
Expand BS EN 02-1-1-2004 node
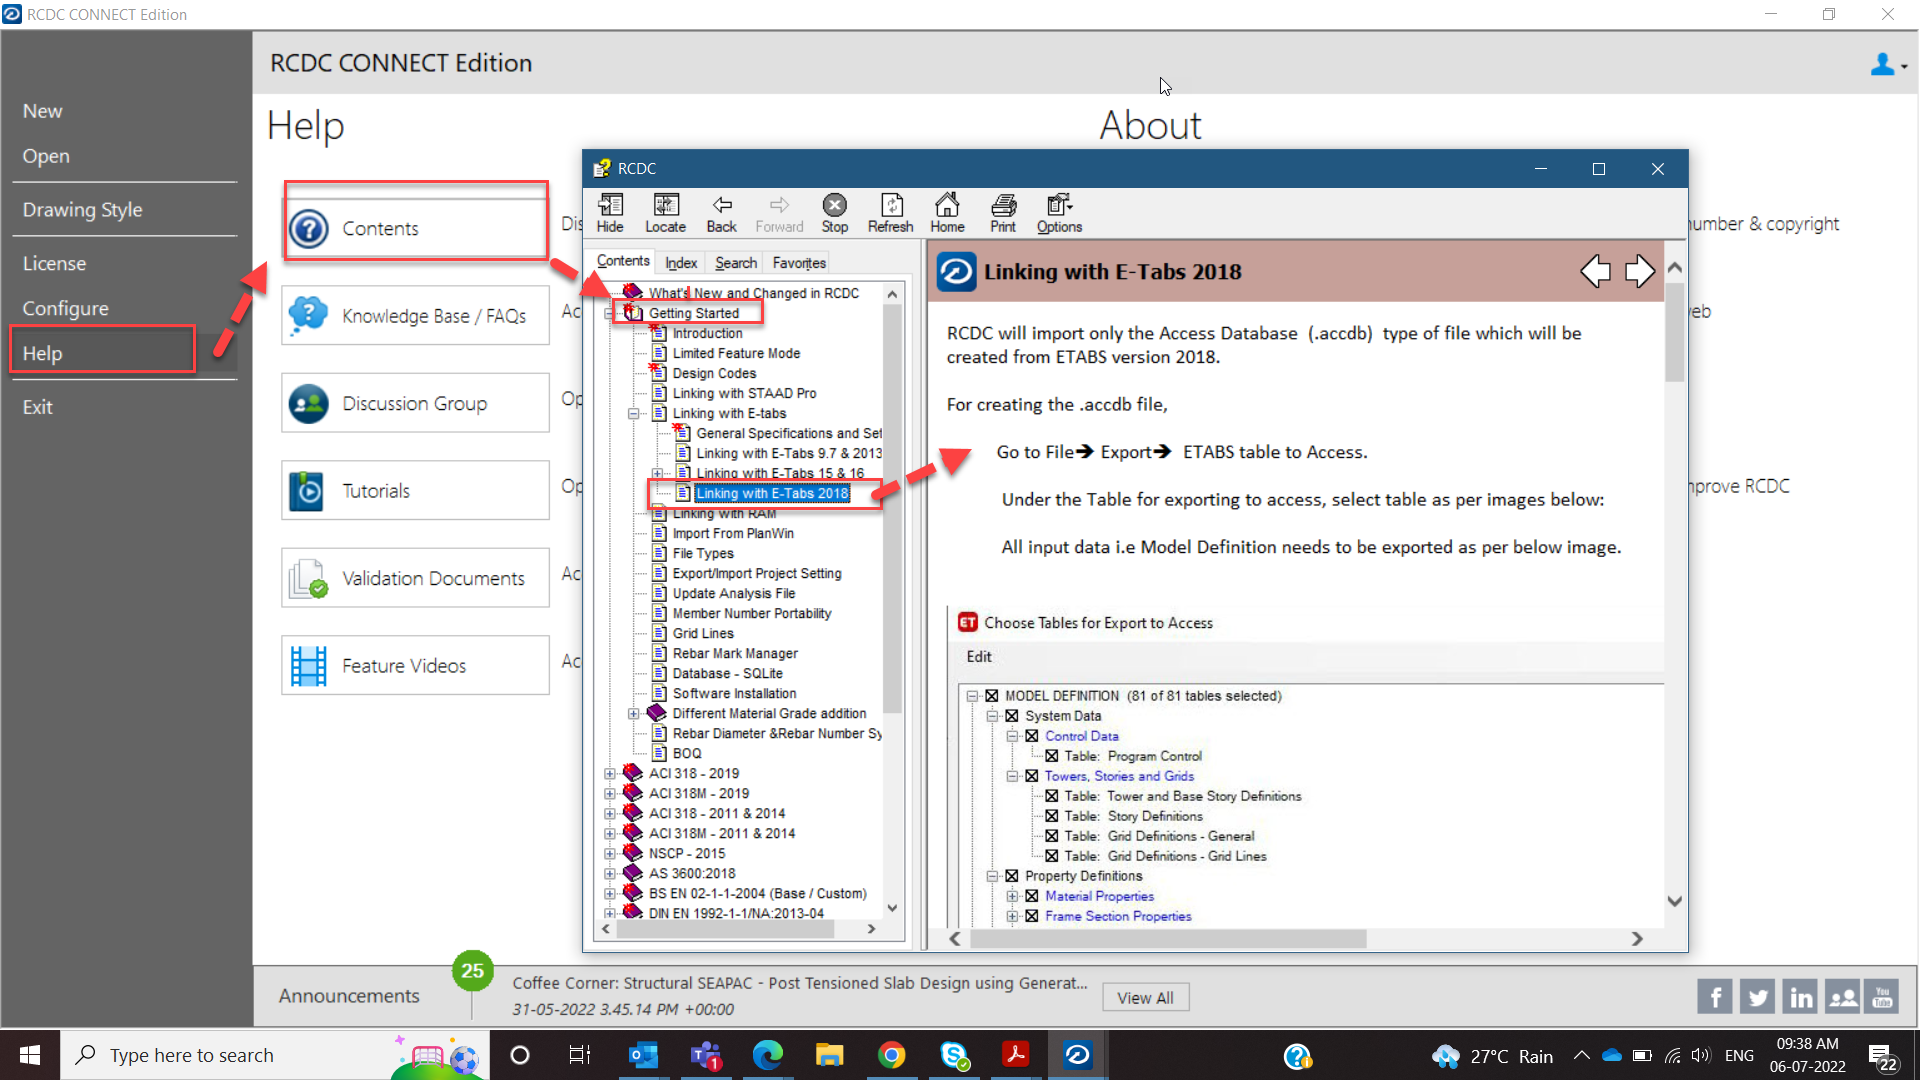[x=610, y=894]
